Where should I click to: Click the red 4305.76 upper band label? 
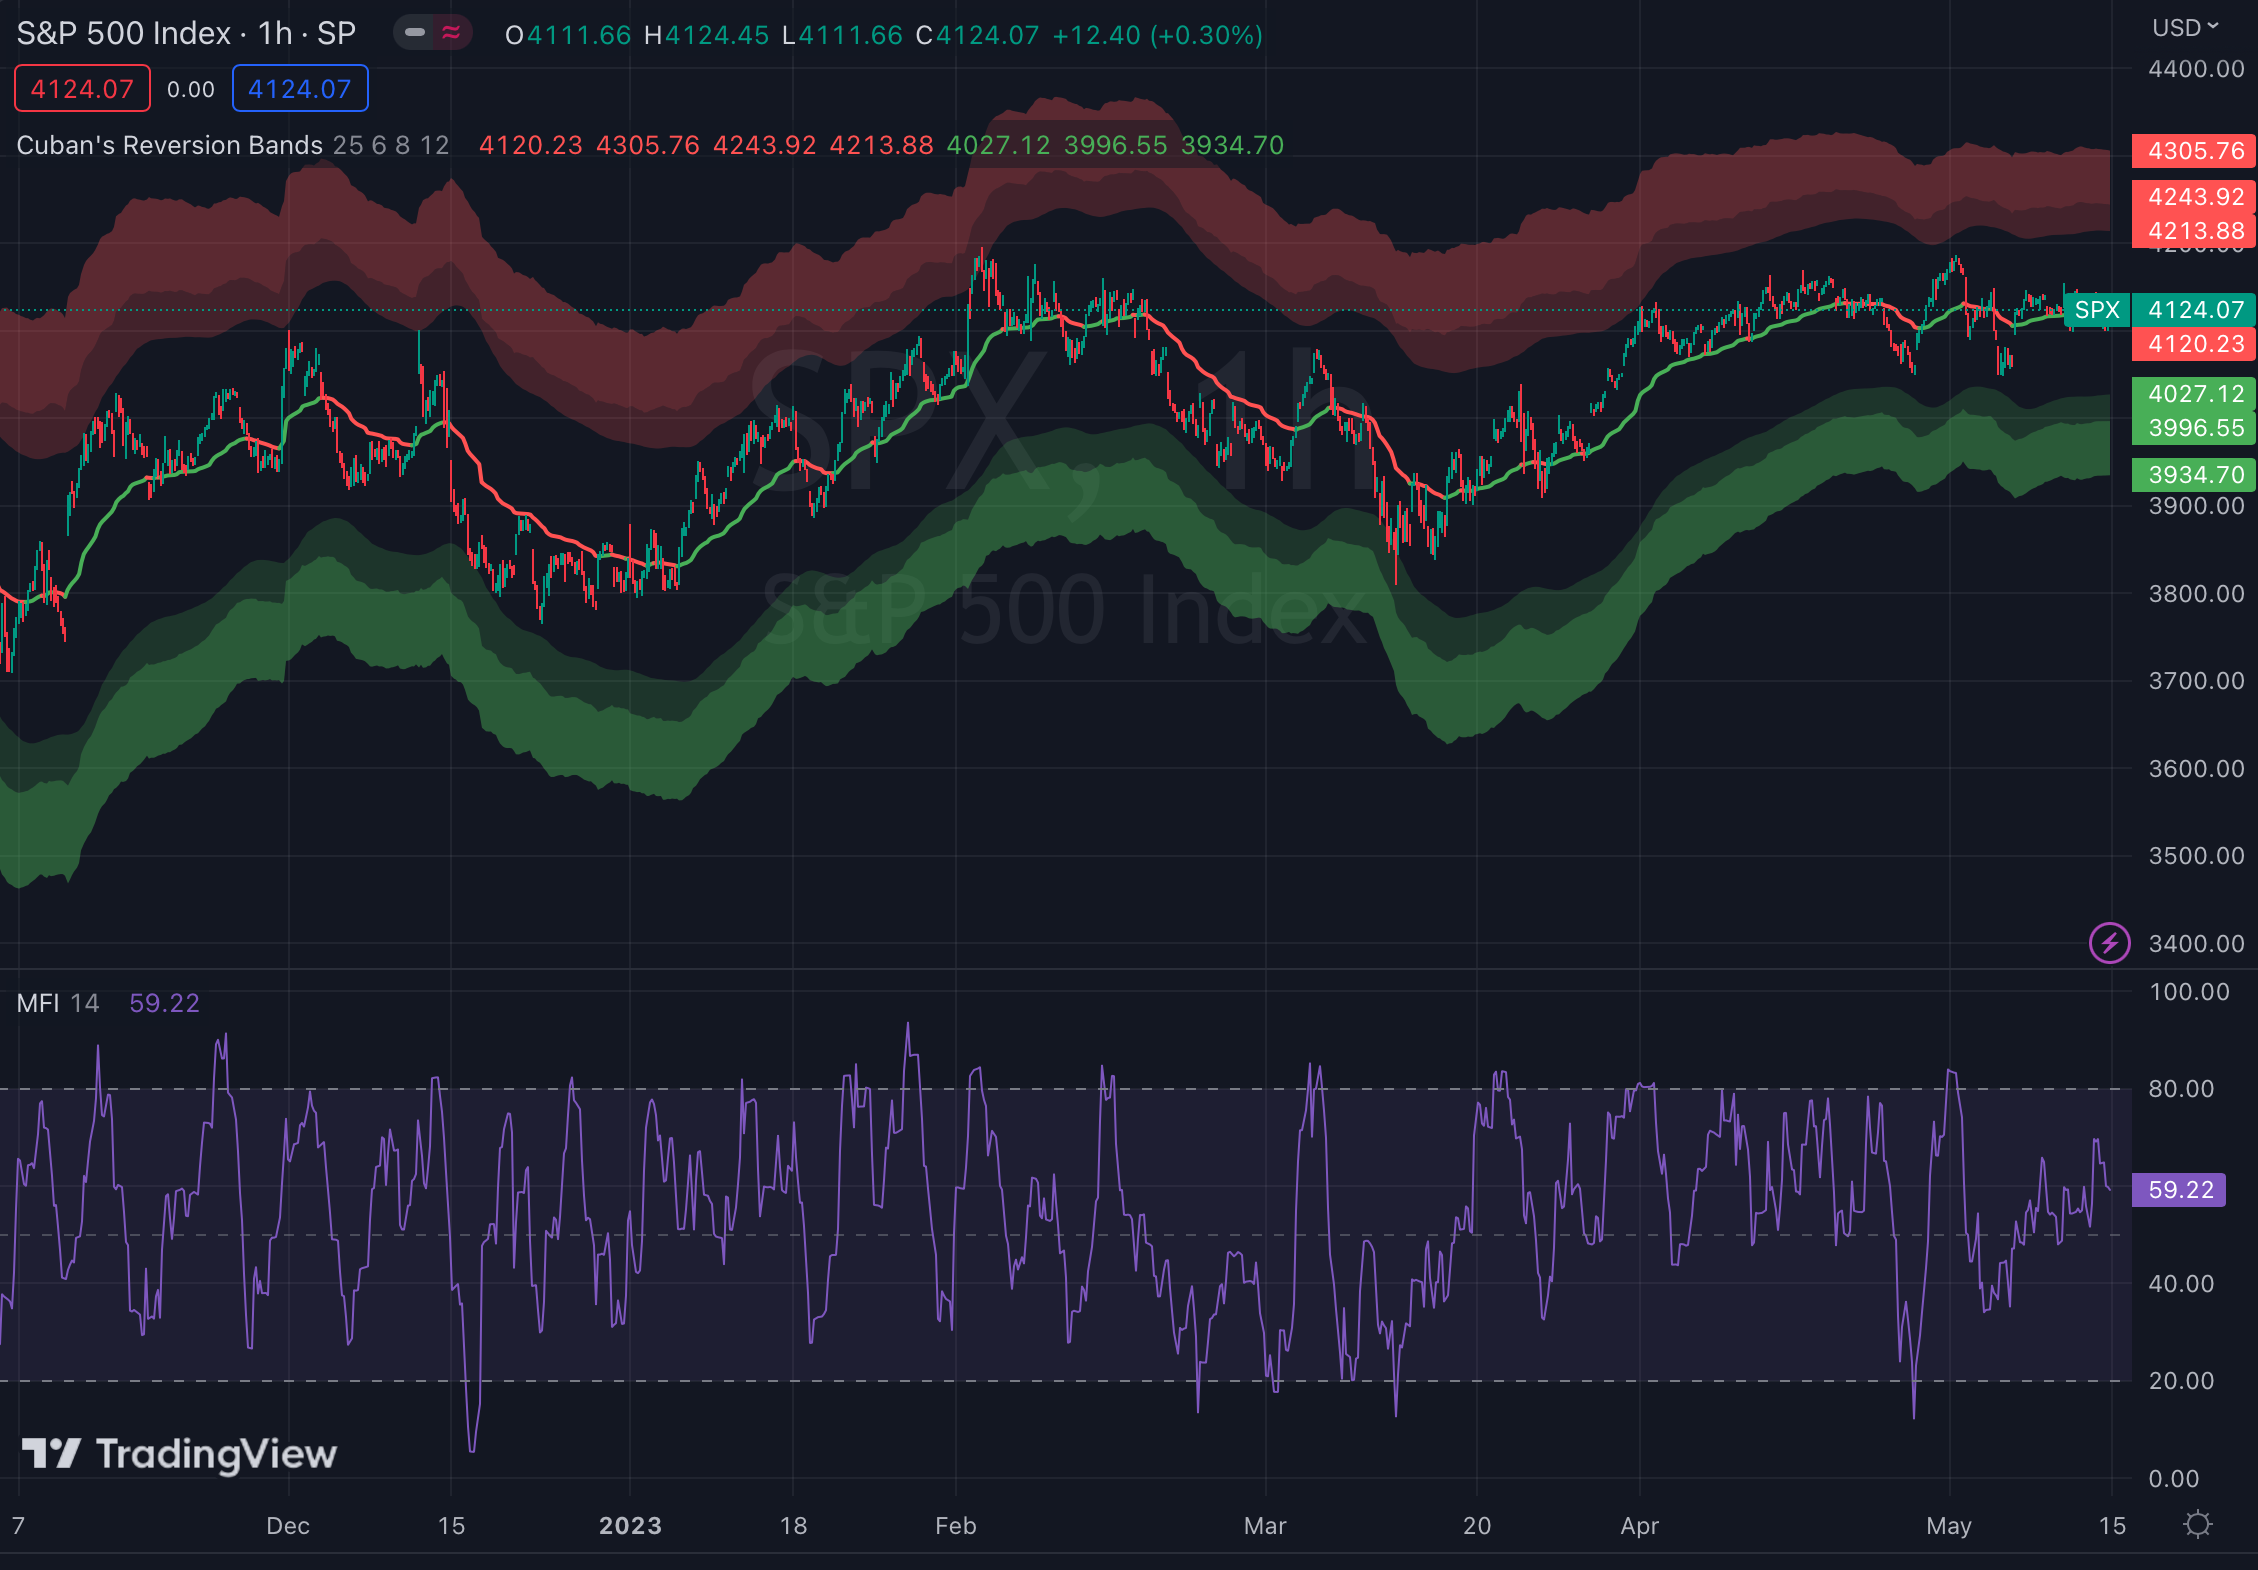[2193, 151]
